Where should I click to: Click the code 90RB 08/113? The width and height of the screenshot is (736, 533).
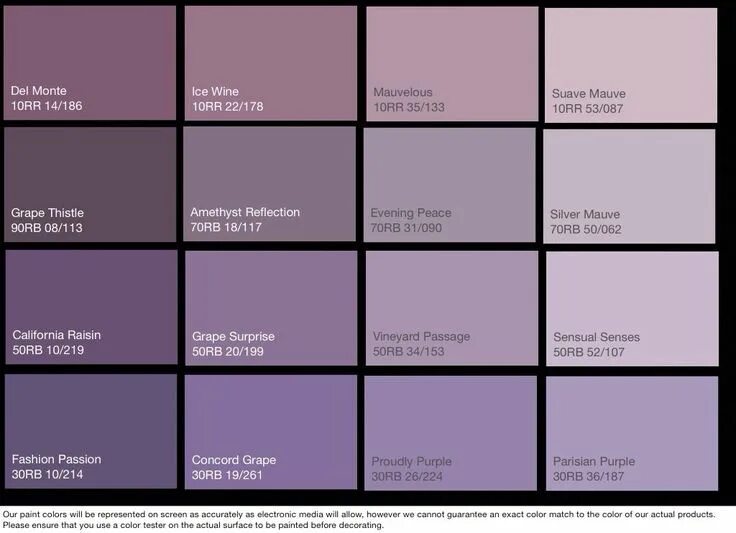pos(46,228)
